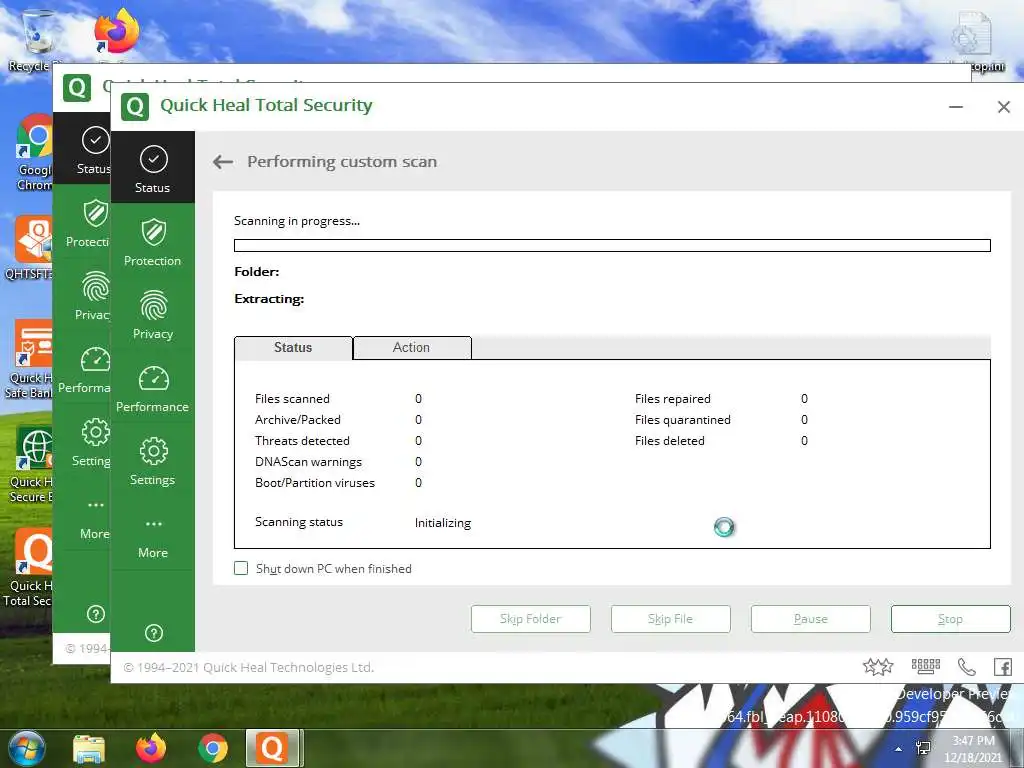Viewport: 1024px width, 768px height.
Task: Go back with the arrow beside Performing custom scan
Action: tap(223, 162)
